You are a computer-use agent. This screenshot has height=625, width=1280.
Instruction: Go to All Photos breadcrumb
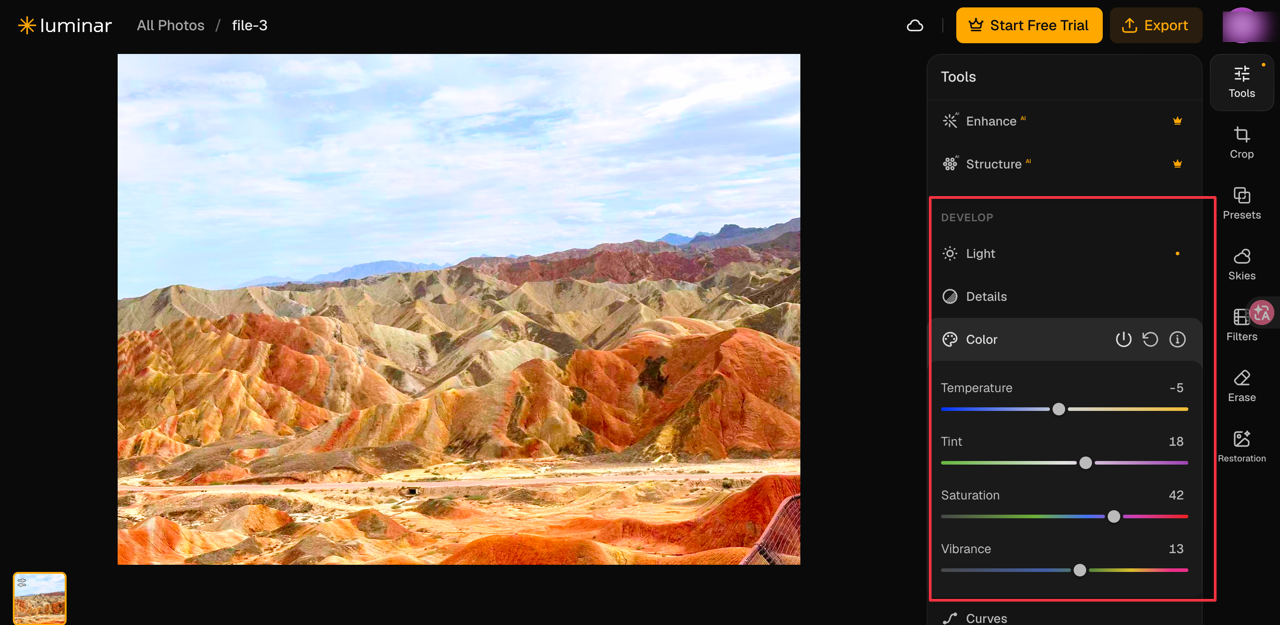(x=170, y=25)
